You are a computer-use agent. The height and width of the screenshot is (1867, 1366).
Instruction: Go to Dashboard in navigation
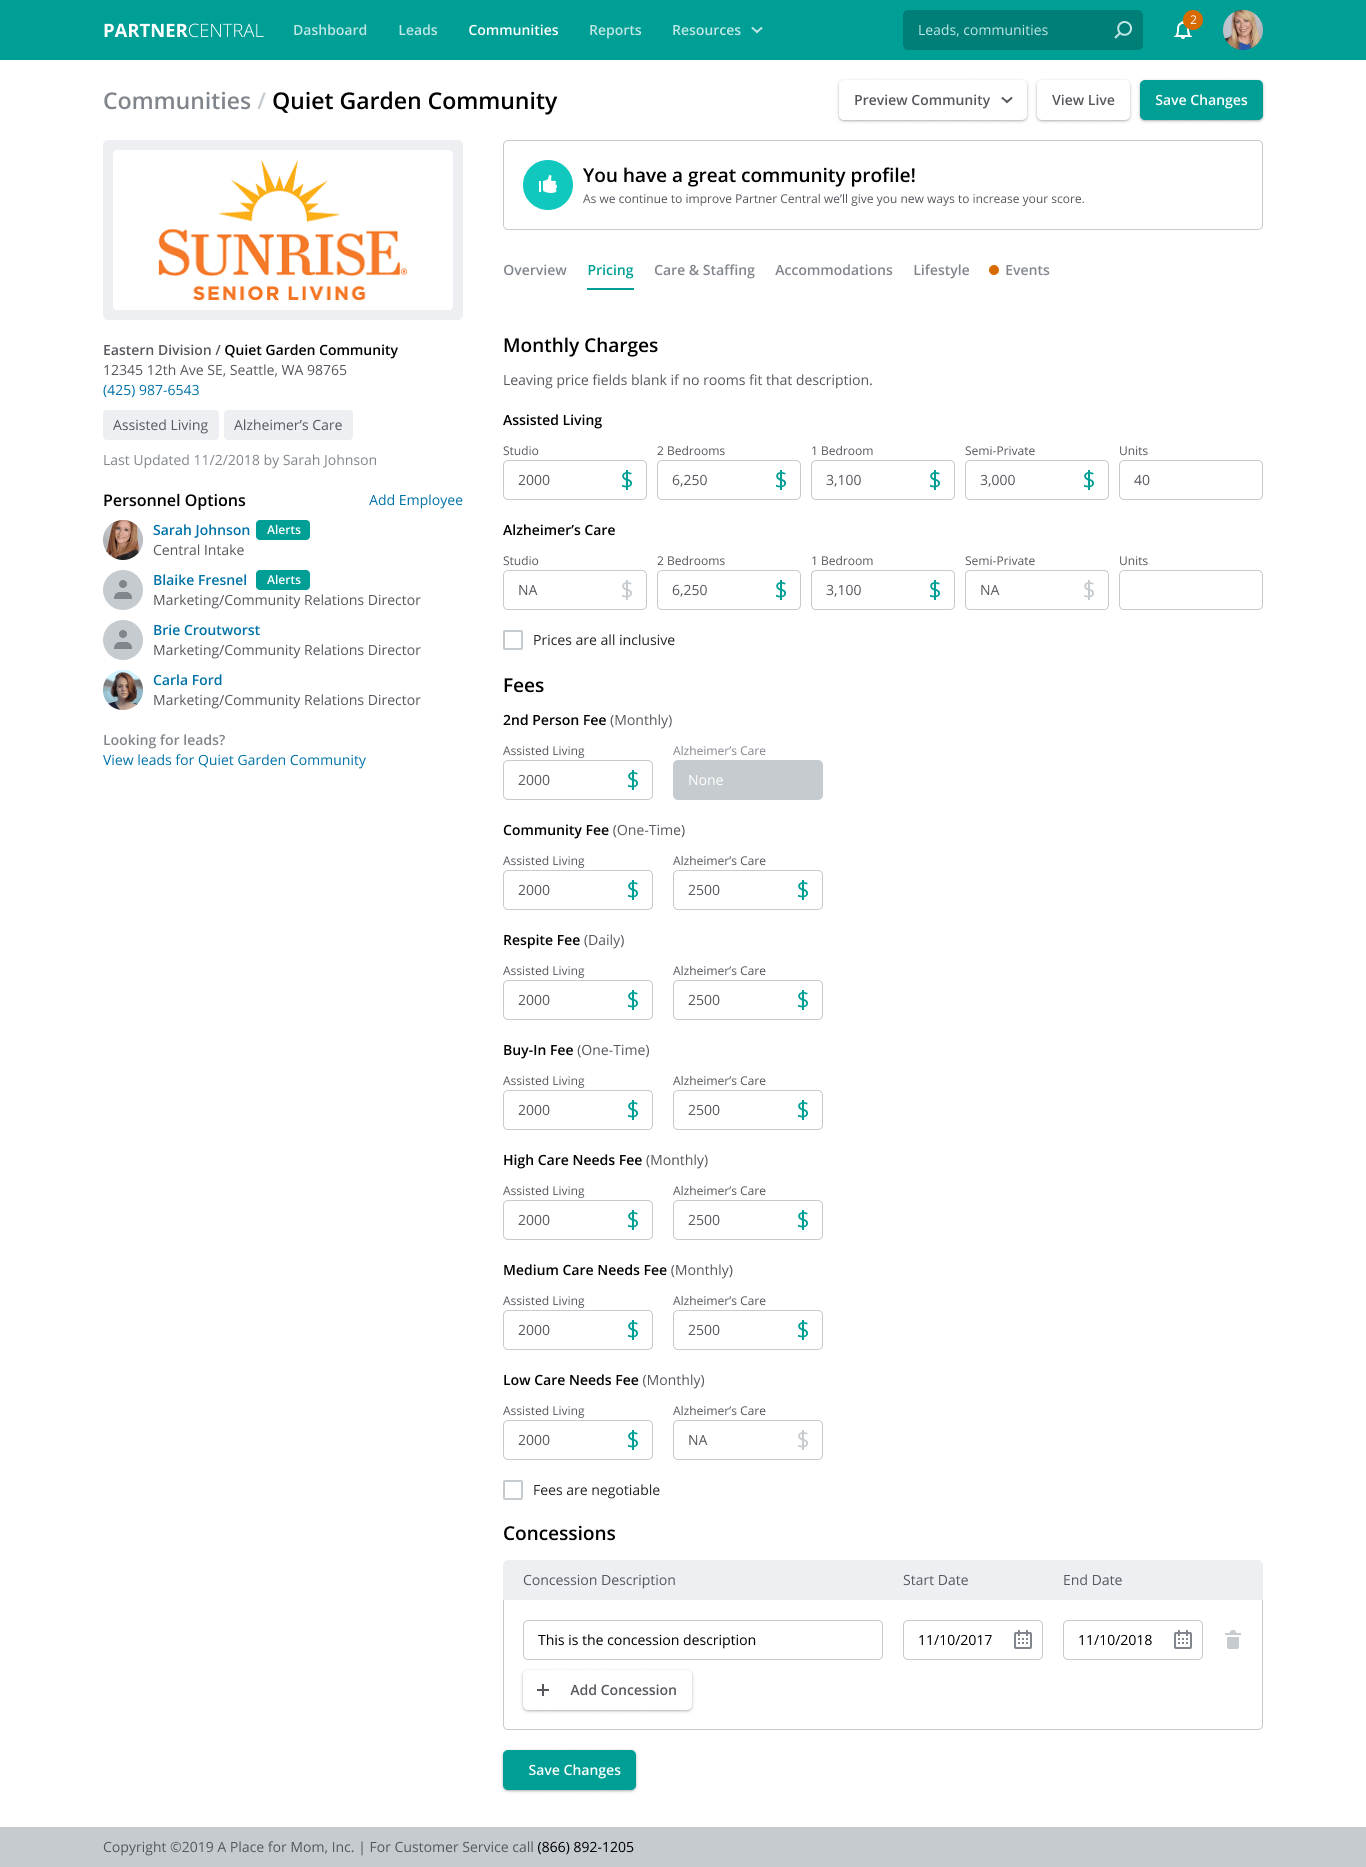(330, 30)
